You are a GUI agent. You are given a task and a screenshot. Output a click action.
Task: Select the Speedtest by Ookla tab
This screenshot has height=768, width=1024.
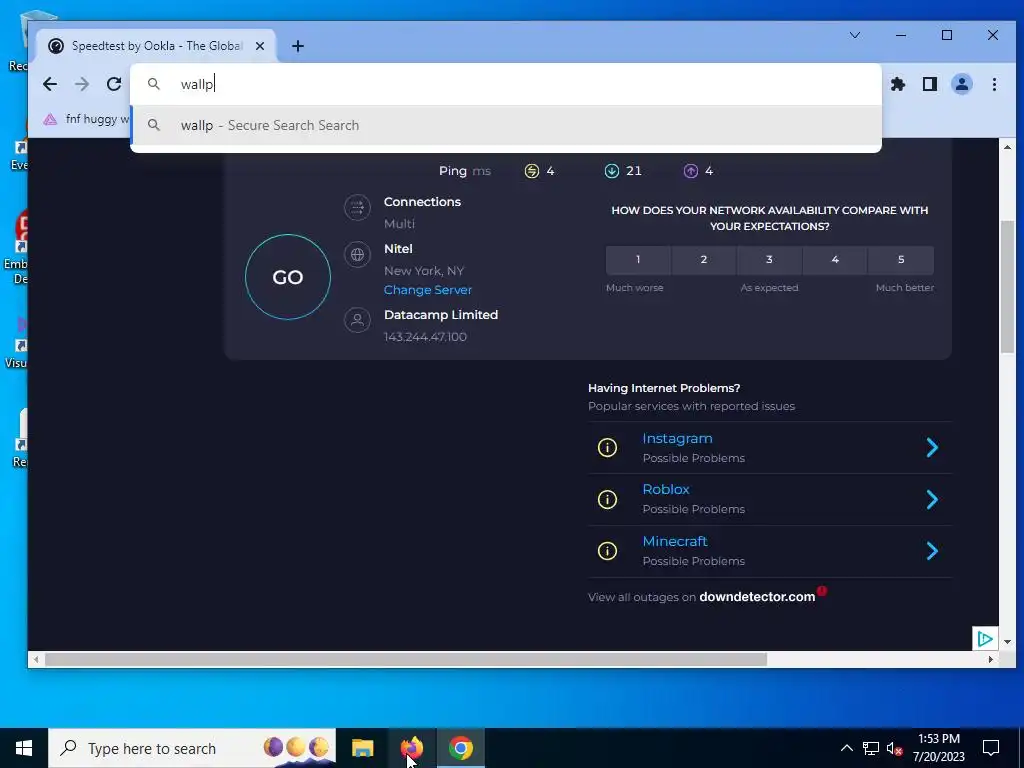[x=157, y=46]
